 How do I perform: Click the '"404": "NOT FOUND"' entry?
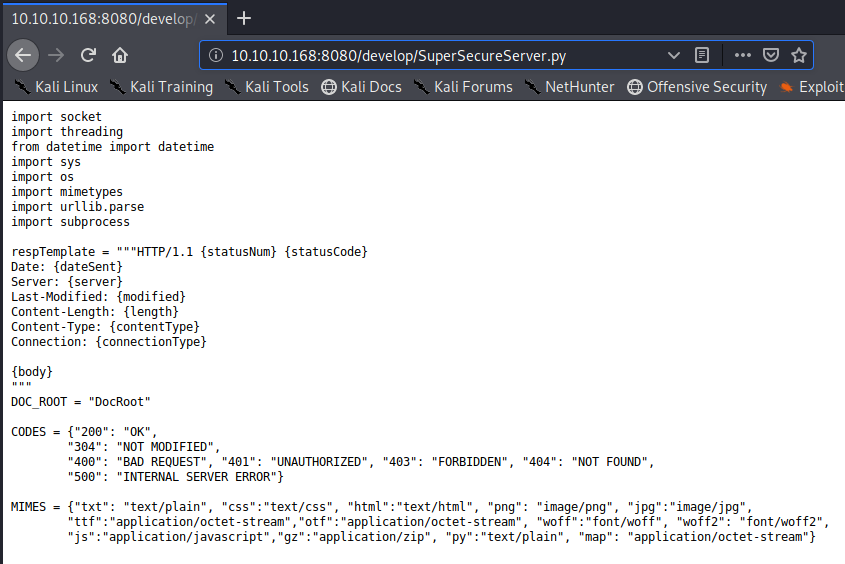click(x=585, y=463)
